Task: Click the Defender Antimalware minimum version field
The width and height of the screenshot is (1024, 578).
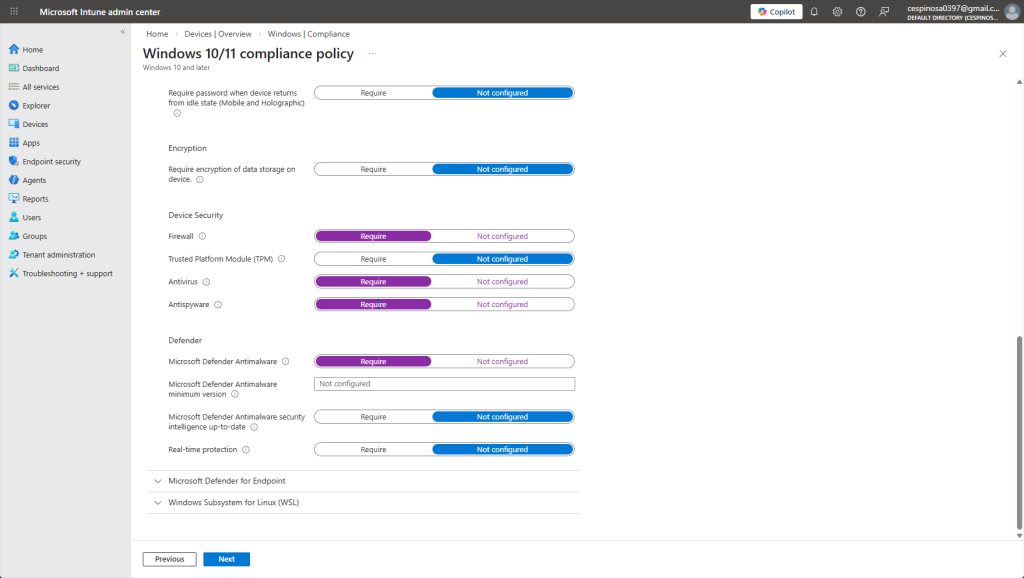Action: 444,384
